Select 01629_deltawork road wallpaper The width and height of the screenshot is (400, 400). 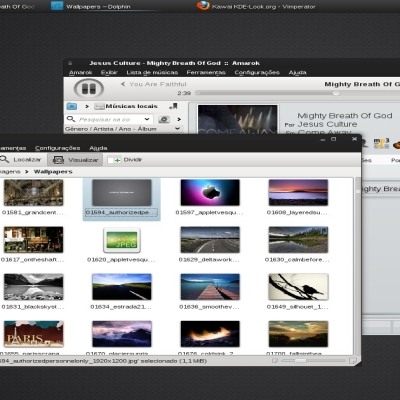coord(210,240)
